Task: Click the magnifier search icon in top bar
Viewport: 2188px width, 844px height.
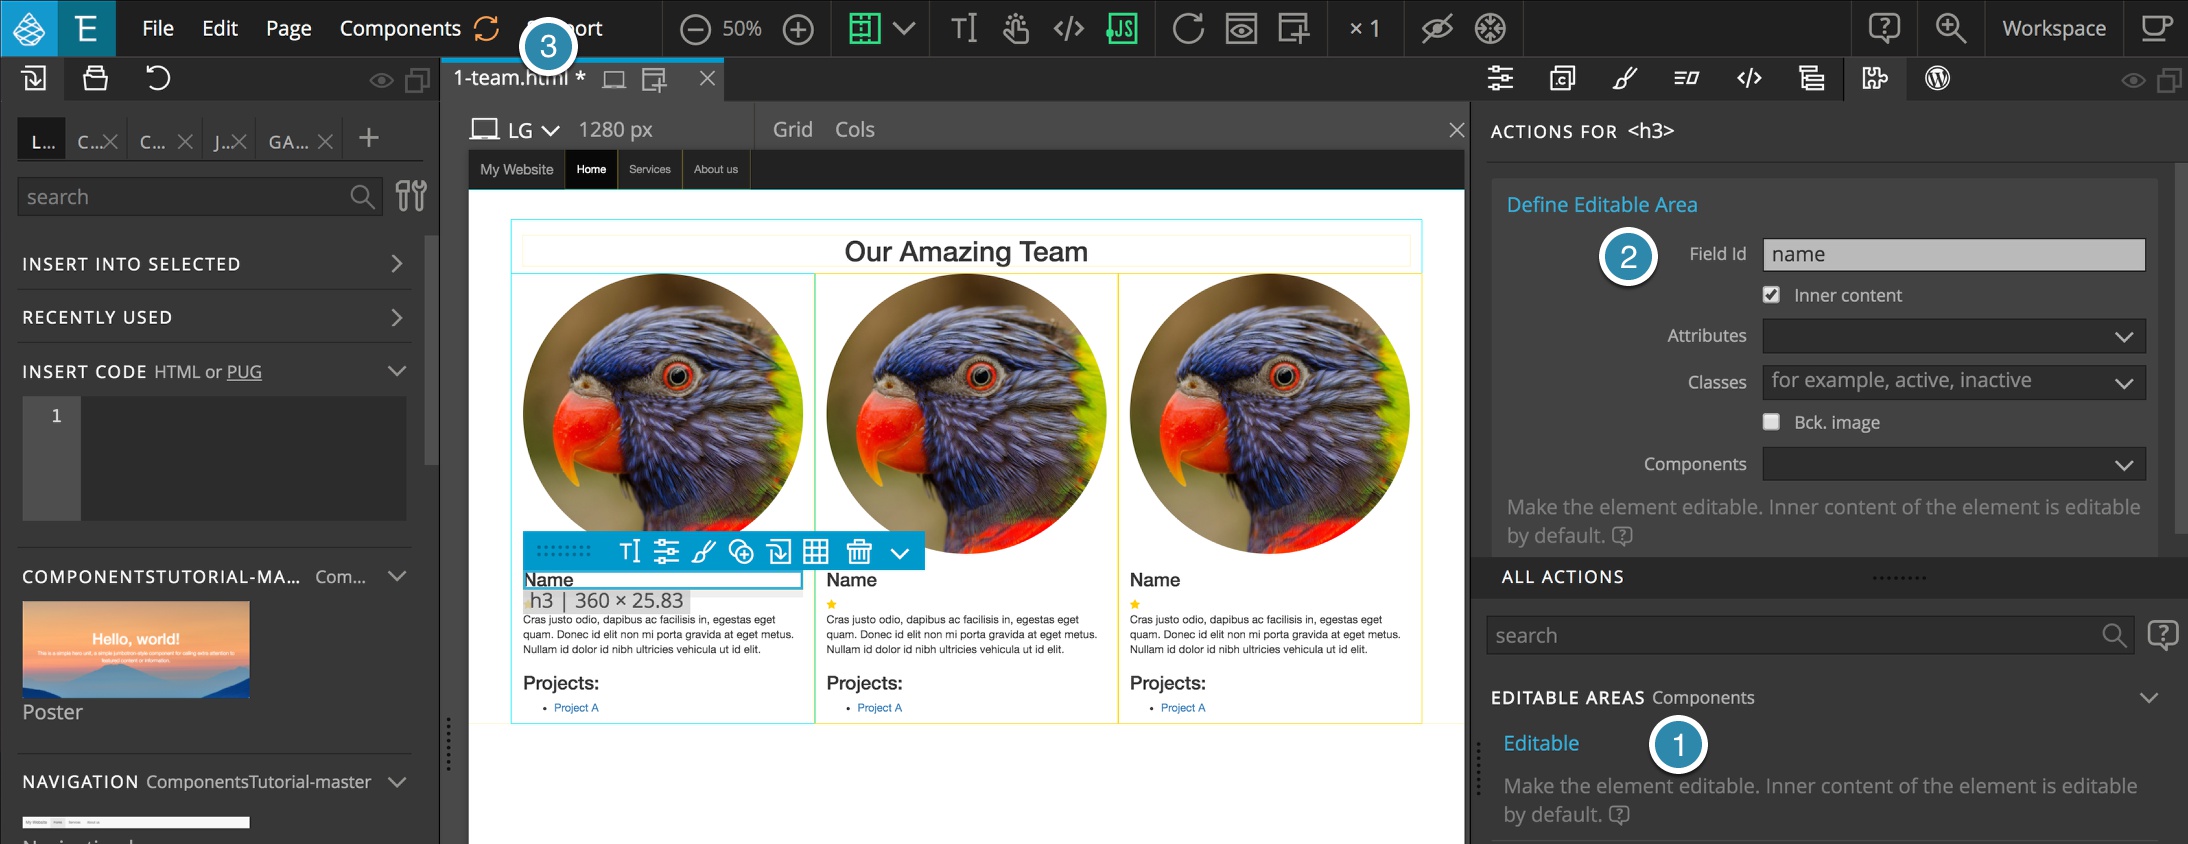Action: point(1950,28)
